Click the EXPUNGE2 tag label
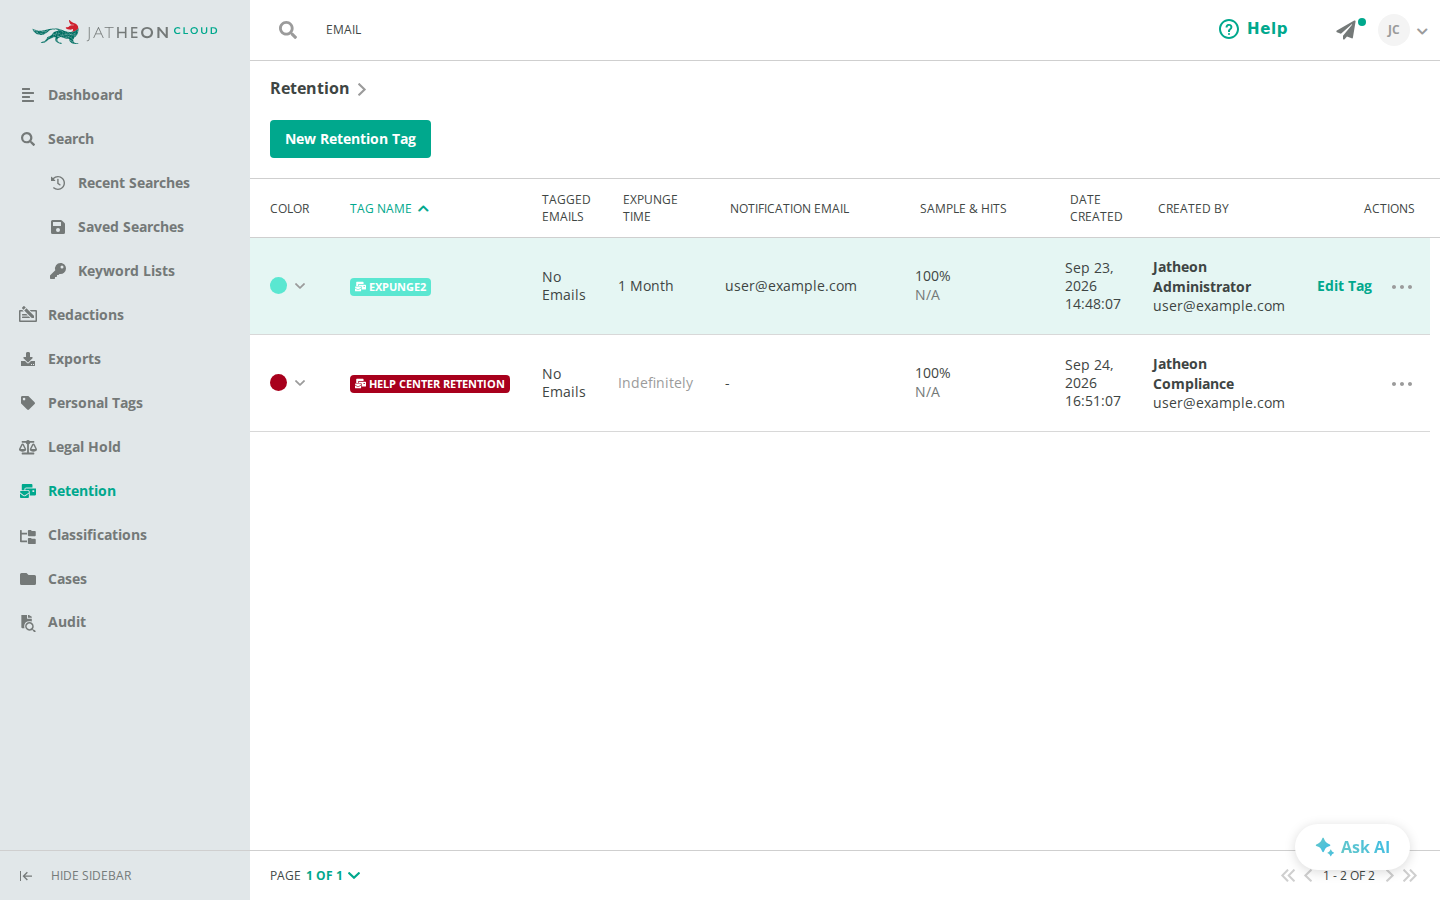Screen dimensions: 1440x900 pyautogui.click(x=390, y=287)
